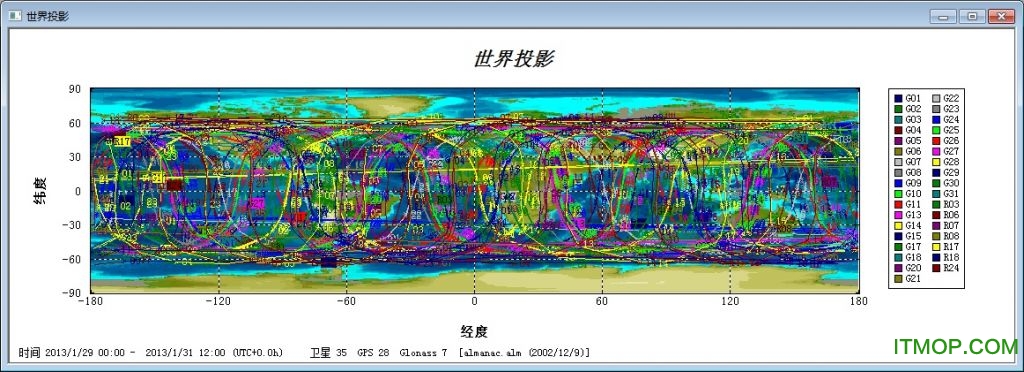Click the GPS 28 status entry
Screen dimensions: 1024x372
point(373,353)
